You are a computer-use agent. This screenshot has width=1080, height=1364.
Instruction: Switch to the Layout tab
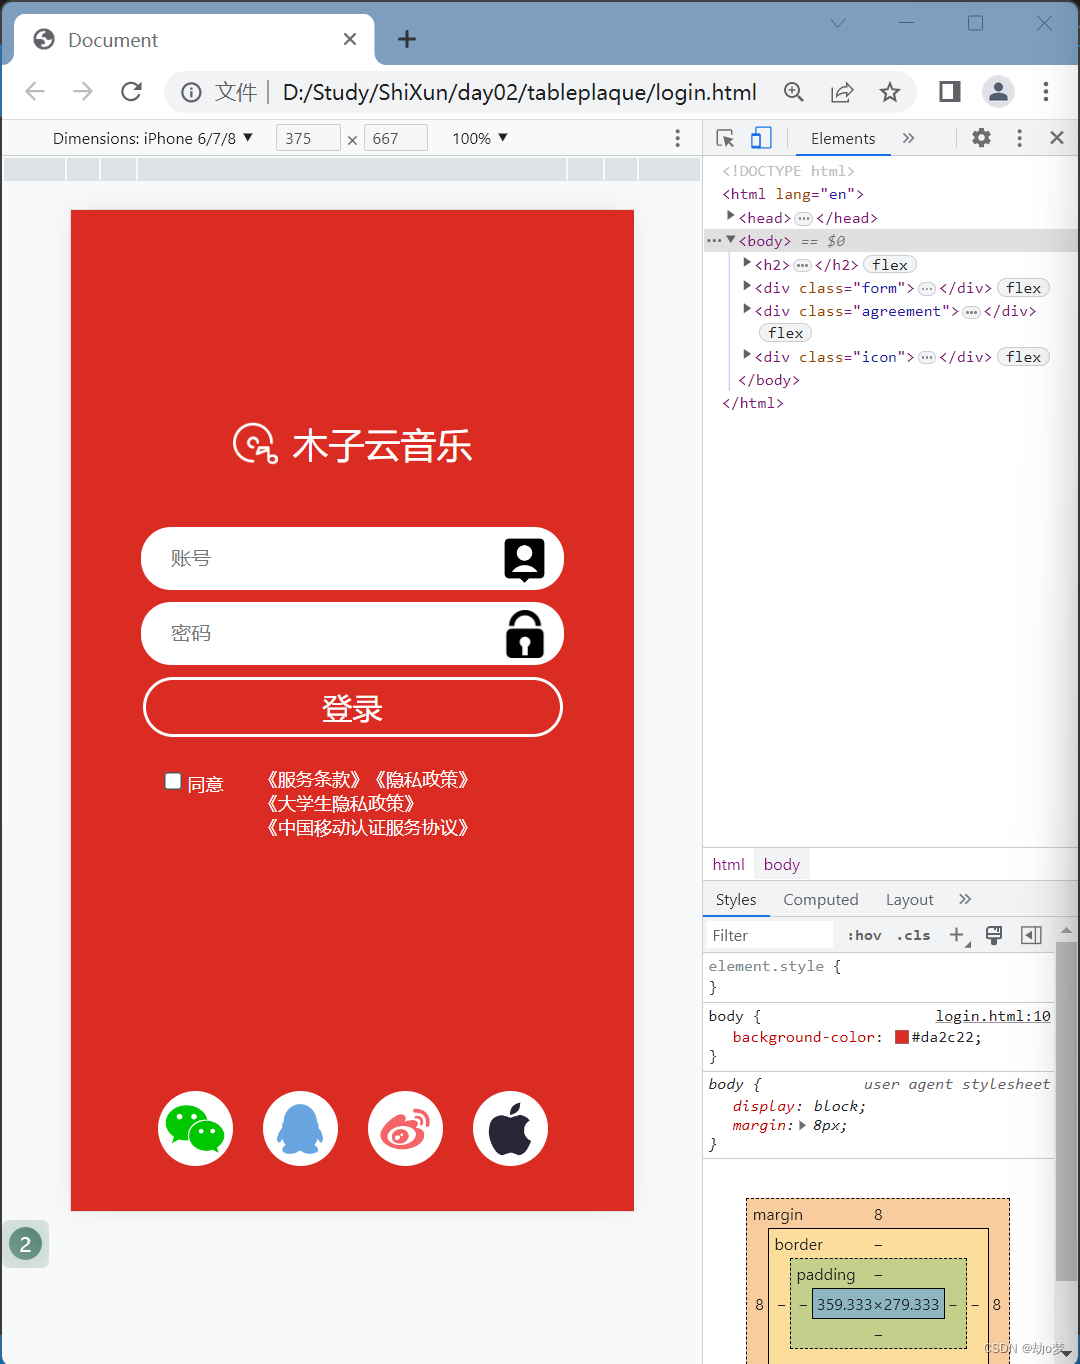click(x=909, y=899)
